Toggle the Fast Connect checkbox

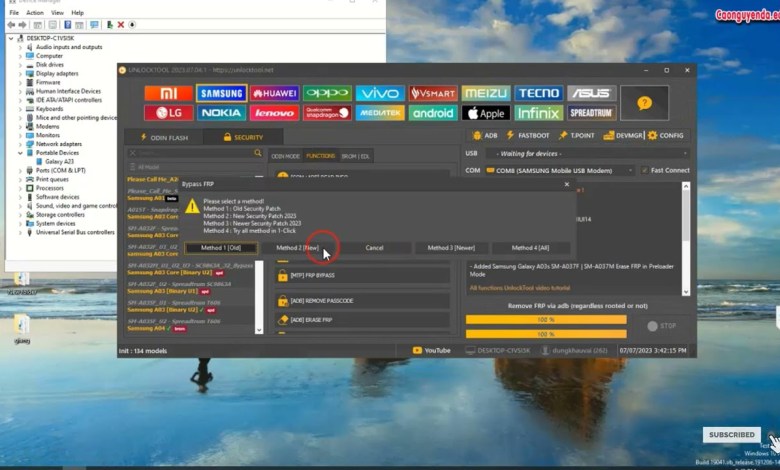tap(645, 170)
